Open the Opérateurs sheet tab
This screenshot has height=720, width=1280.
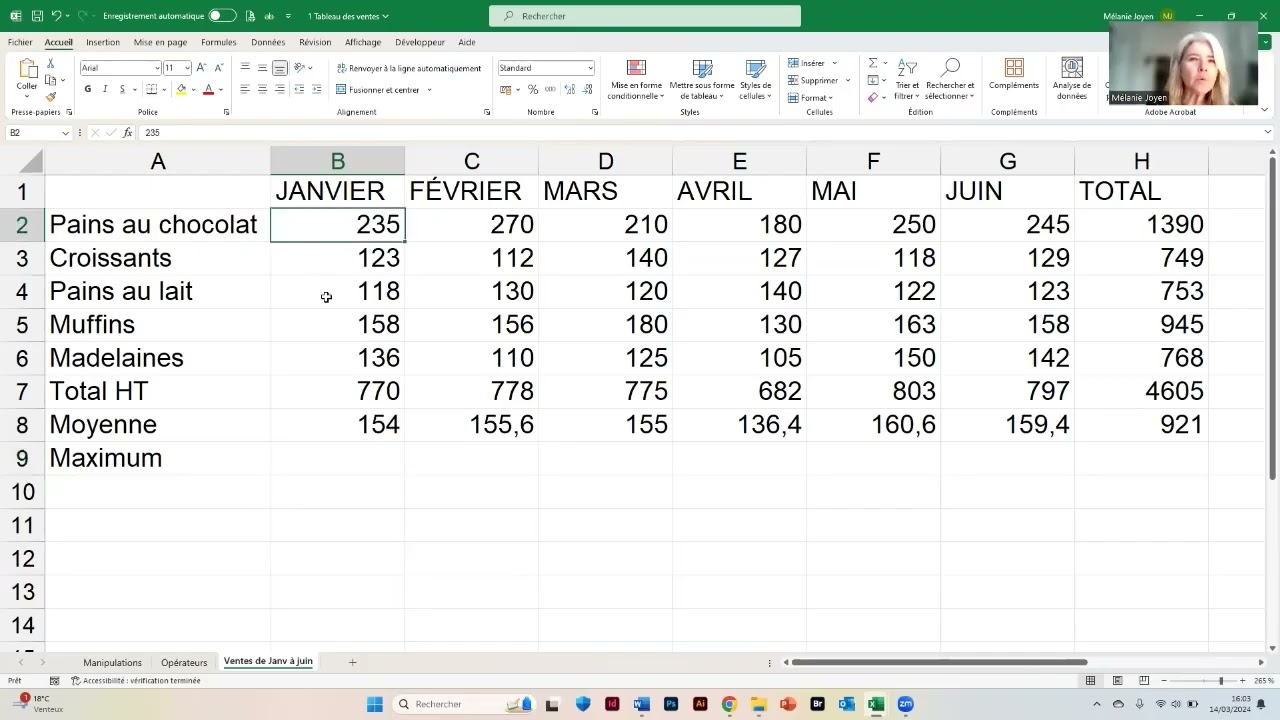(184, 662)
